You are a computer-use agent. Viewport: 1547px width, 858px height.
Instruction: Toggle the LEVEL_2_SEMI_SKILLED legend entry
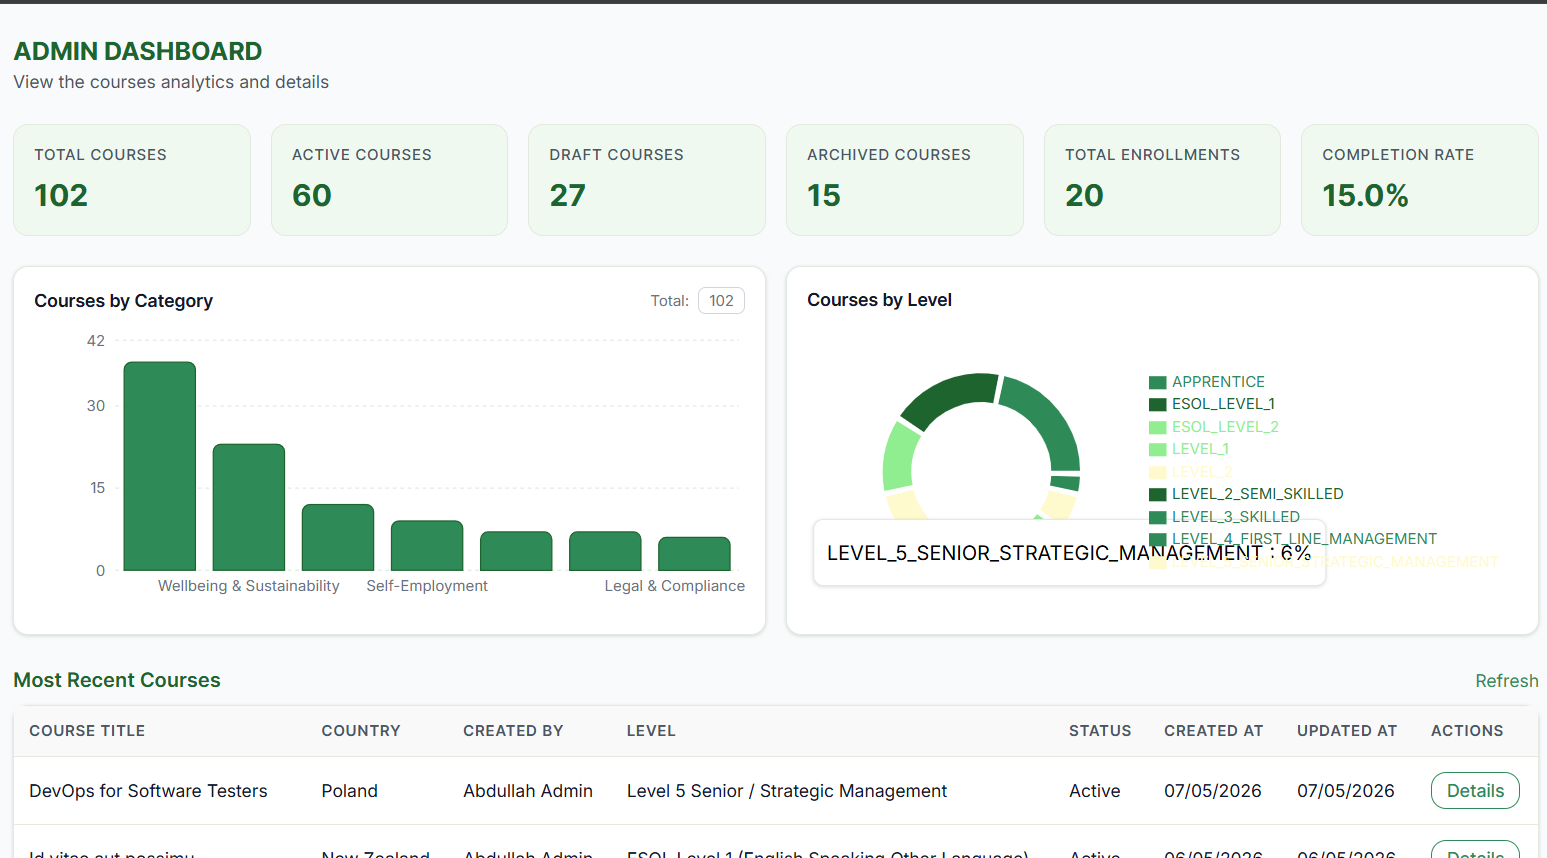pyautogui.click(x=1246, y=494)
